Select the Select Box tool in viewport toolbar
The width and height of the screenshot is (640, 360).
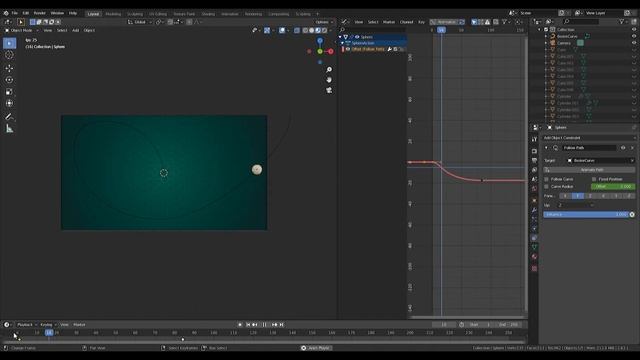pos(9,43)
